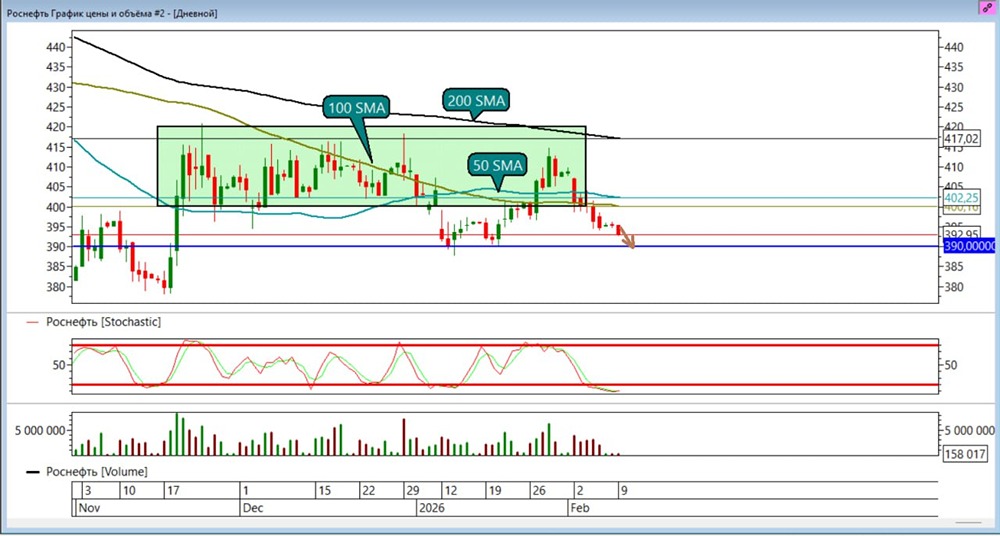Viewport: 1000px width, 536px height.
Task: Click the chart window title text
Action: (112, 13)
